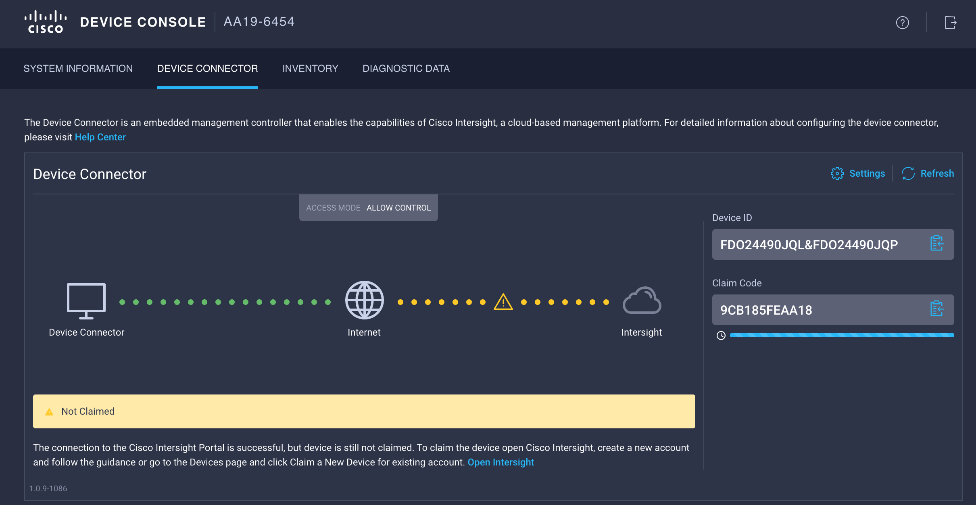Click the Device ID label
The image size is (976, 505).
(732, 217)
